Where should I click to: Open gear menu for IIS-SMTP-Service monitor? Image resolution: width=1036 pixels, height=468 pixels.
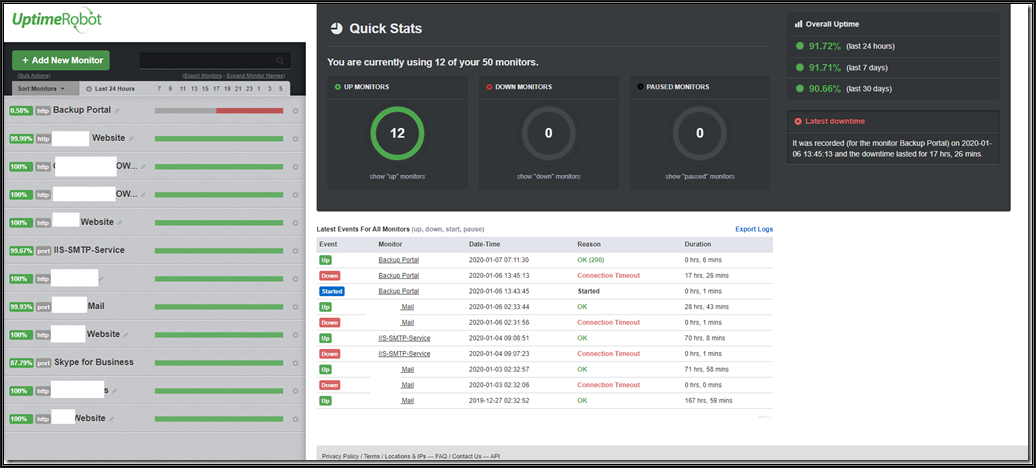click(x=295, y=251)
